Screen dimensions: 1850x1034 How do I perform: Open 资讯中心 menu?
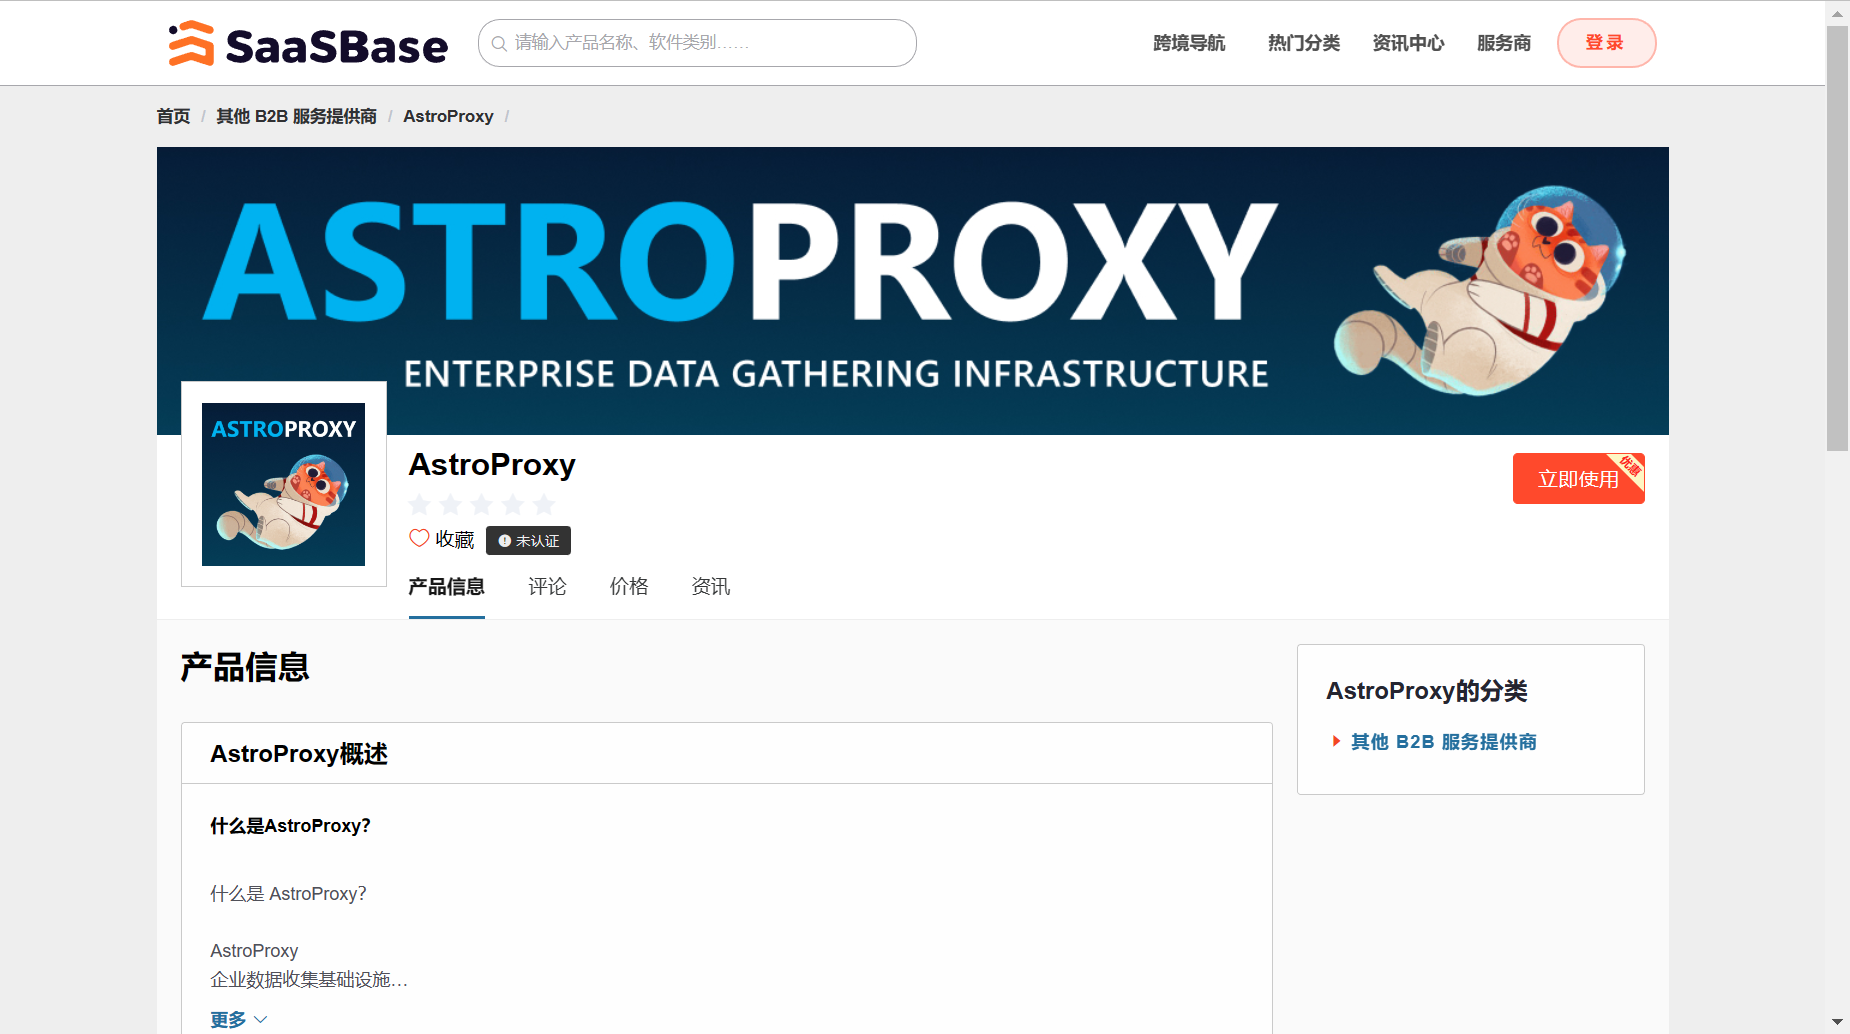pos(1408,43)
